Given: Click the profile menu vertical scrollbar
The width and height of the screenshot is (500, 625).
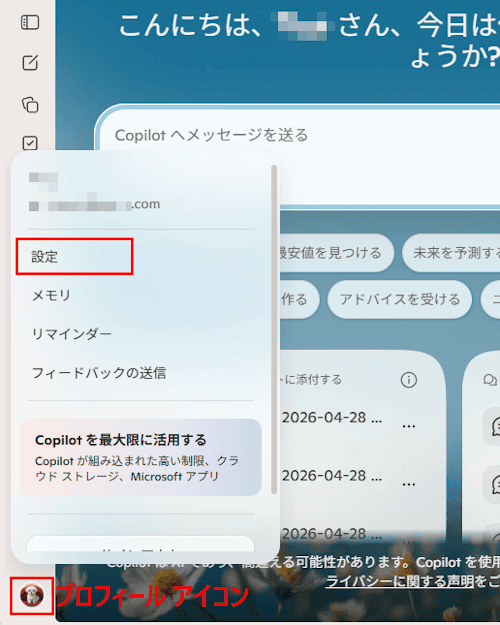Looking at the screenshot, I should (x=274, y=330).
